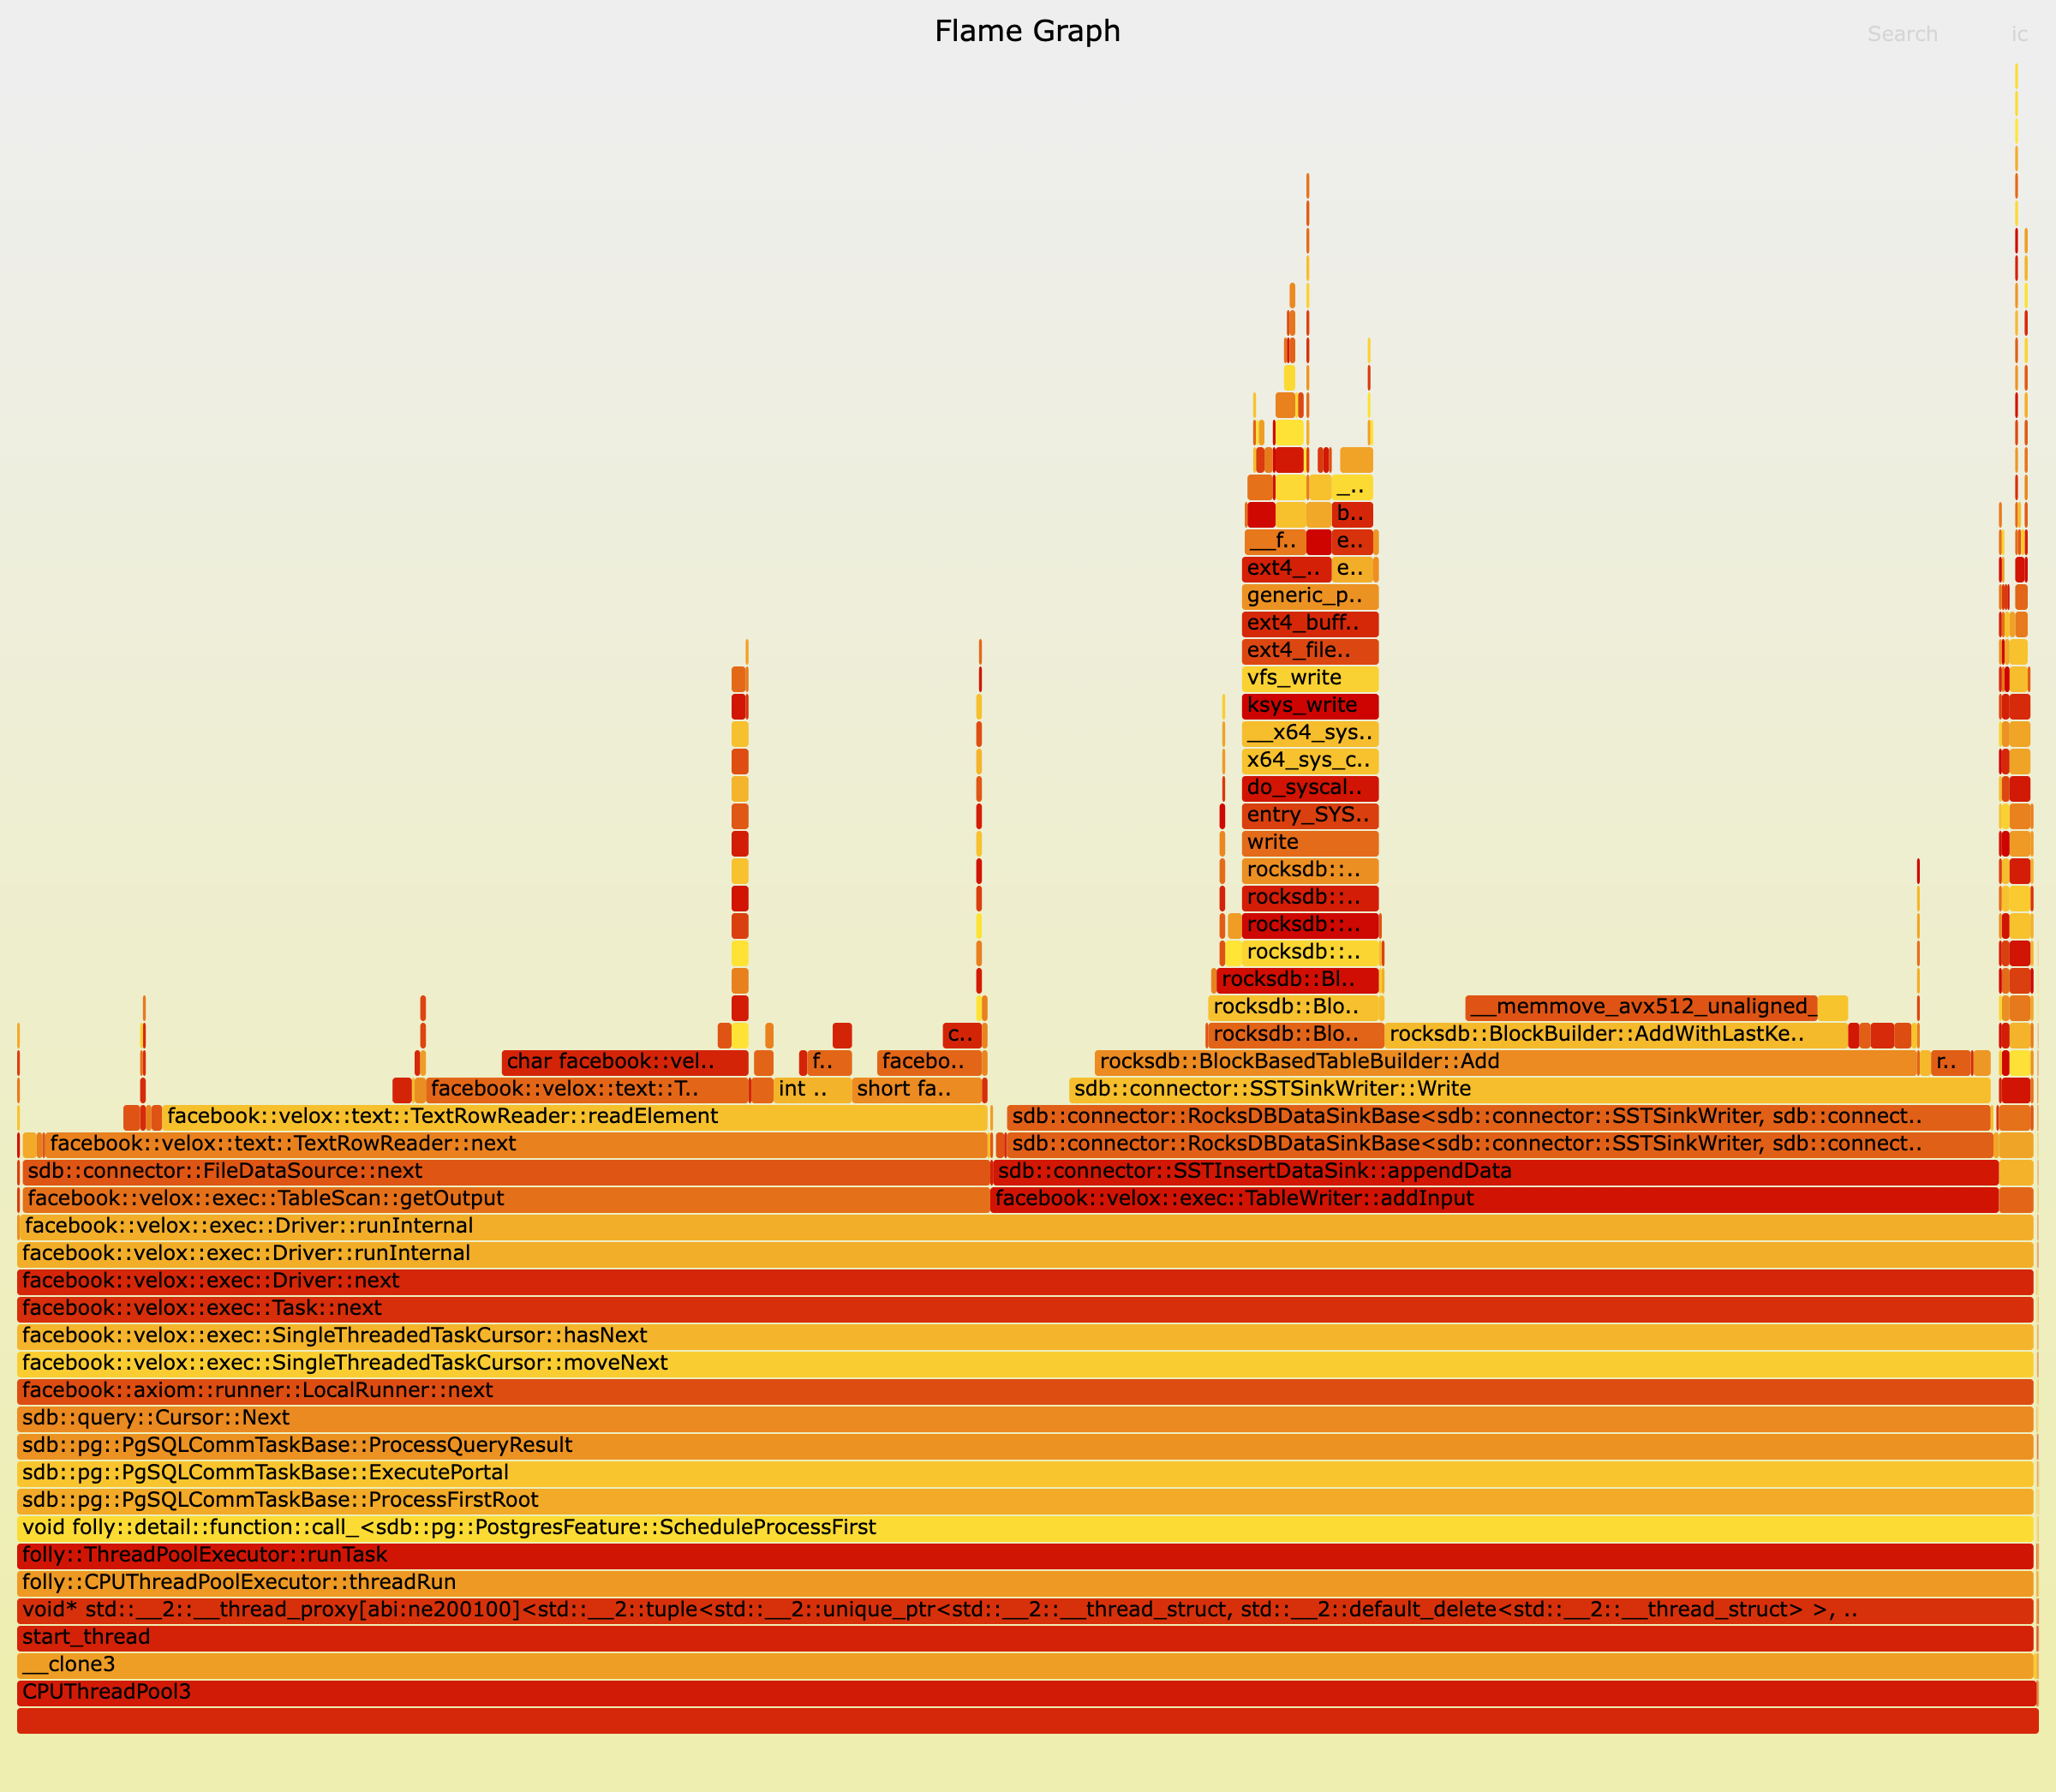2056x1792 pixels.
Task: Click facebook::velox::exec::TableScan::getOutput frame
Action: [x=400, y=1198]
